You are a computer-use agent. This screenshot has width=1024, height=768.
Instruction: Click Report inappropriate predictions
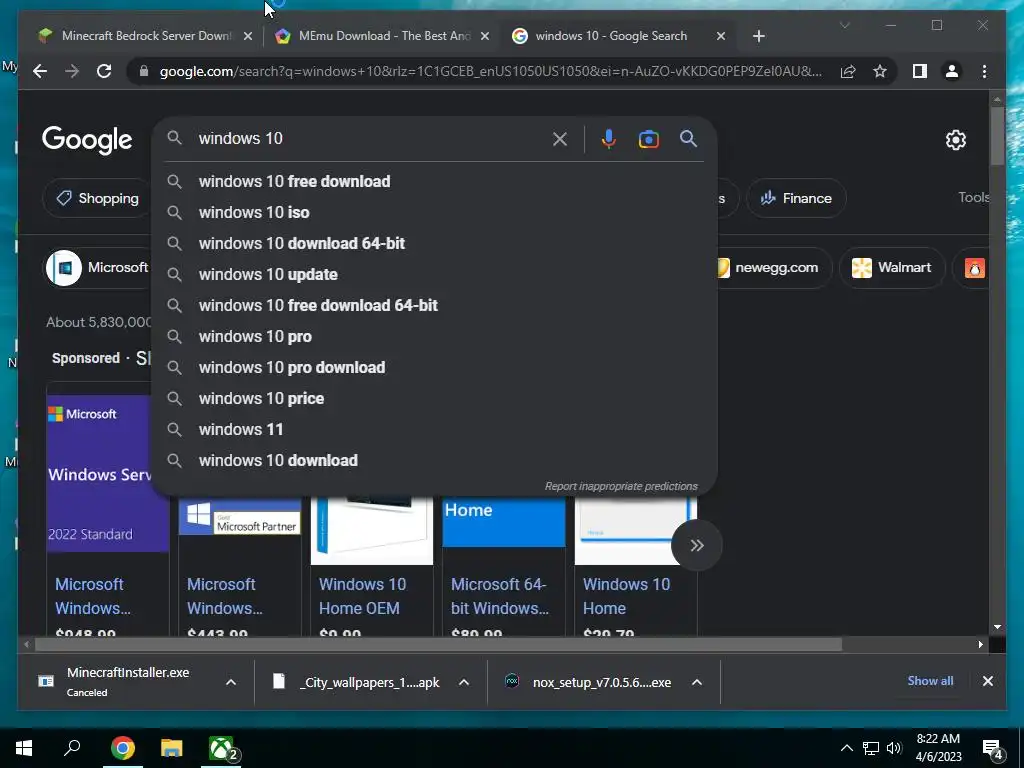(621, 487)
